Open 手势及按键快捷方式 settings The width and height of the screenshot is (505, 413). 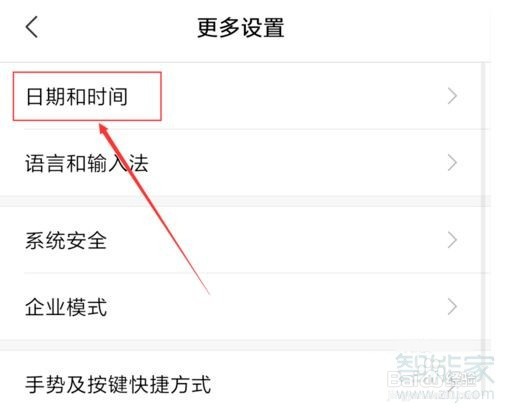pos(245,383)
